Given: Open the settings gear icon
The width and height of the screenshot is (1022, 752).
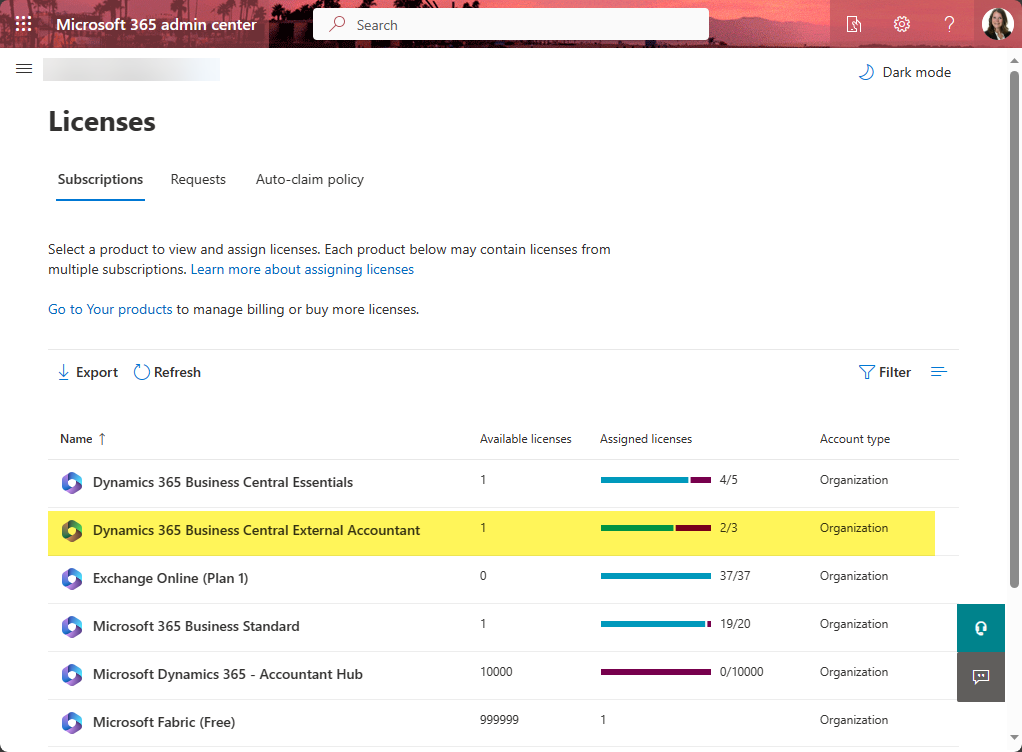Looking at the screenshot, I should pos(901,24).
